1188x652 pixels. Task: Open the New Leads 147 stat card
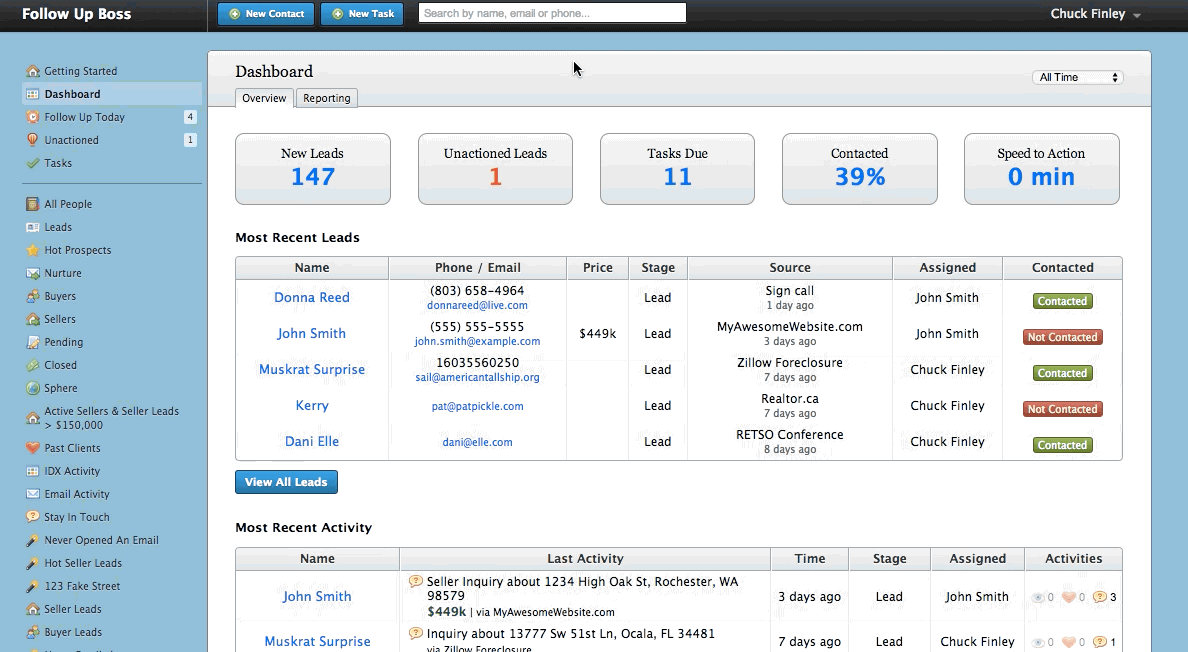(313, 169)
